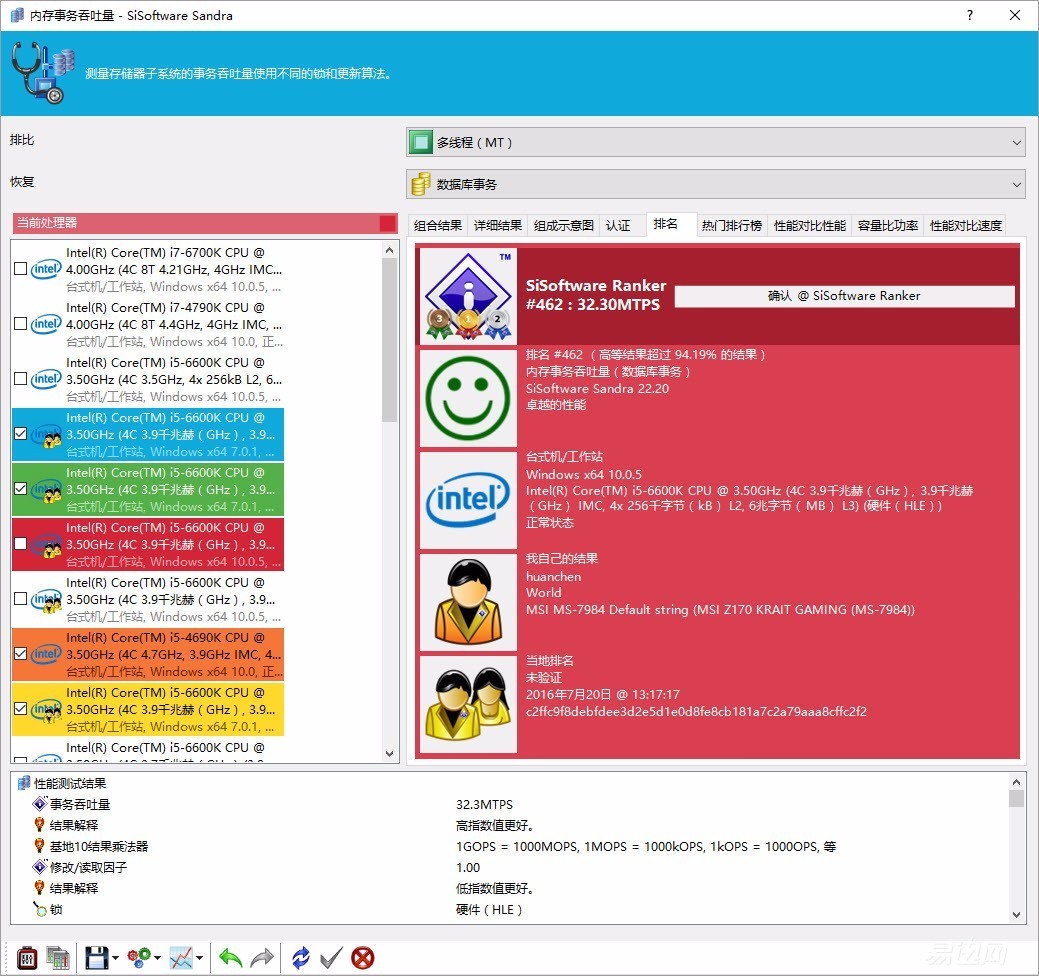The image size is (1039, 976).
Task: Switch to the 组合结果 tab
Action: (x=438, y=226)
